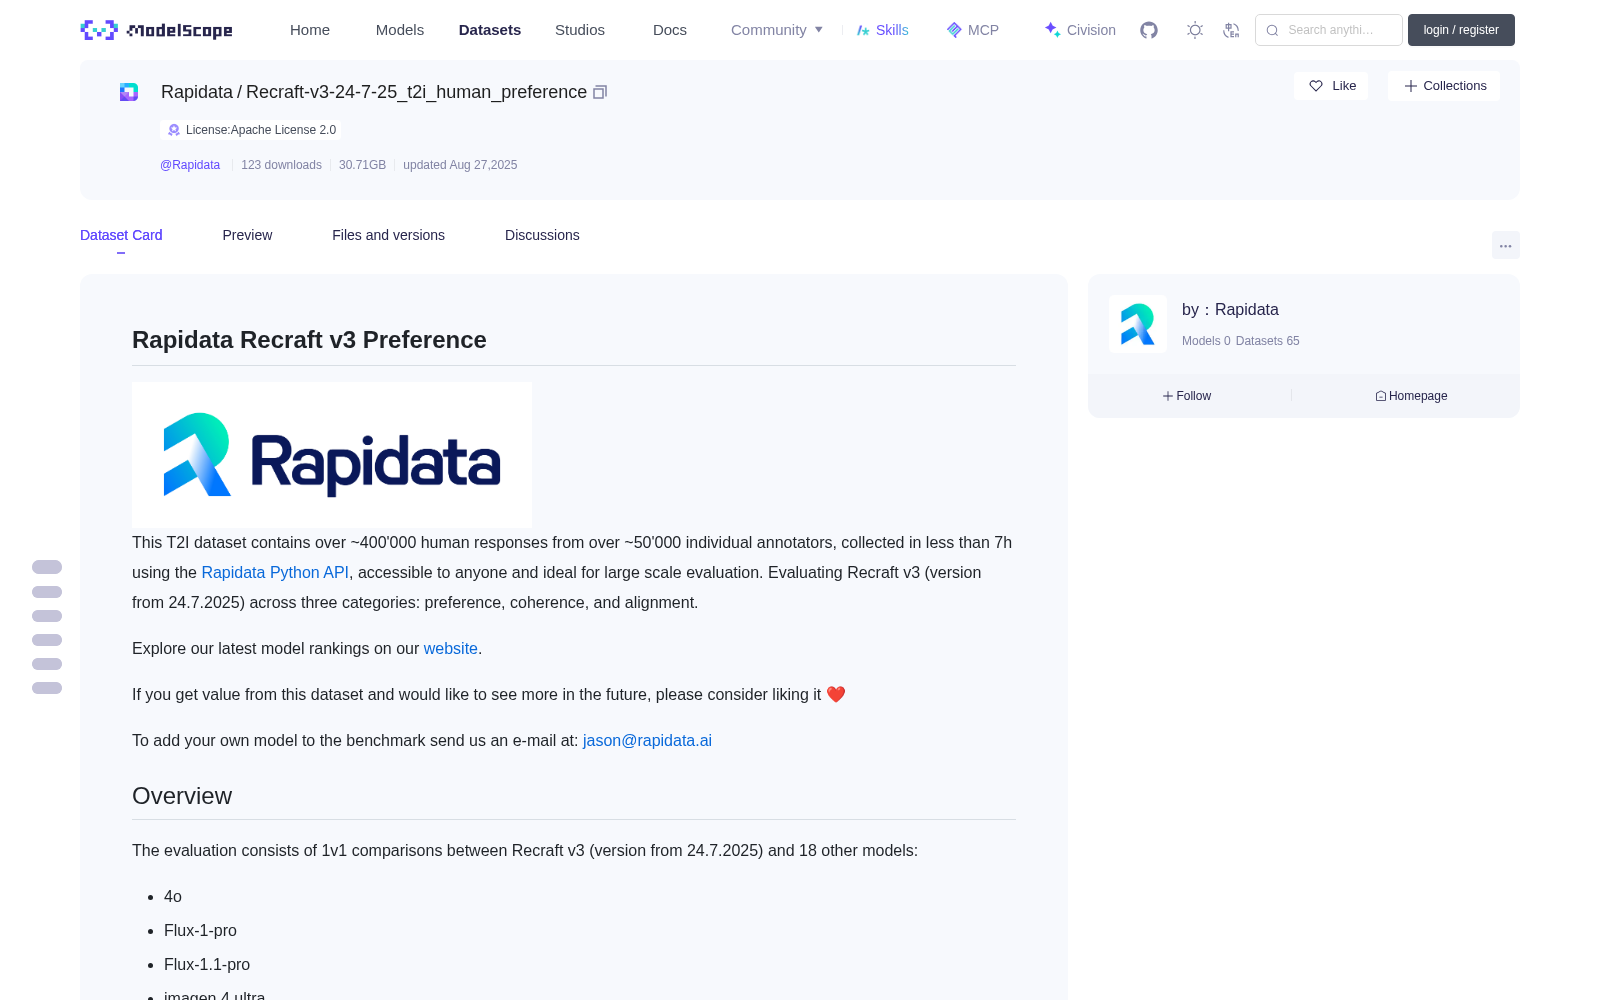Open Studios from the navigation bar
This screenshot has width=1600, height=1000.
click(580, 30)
